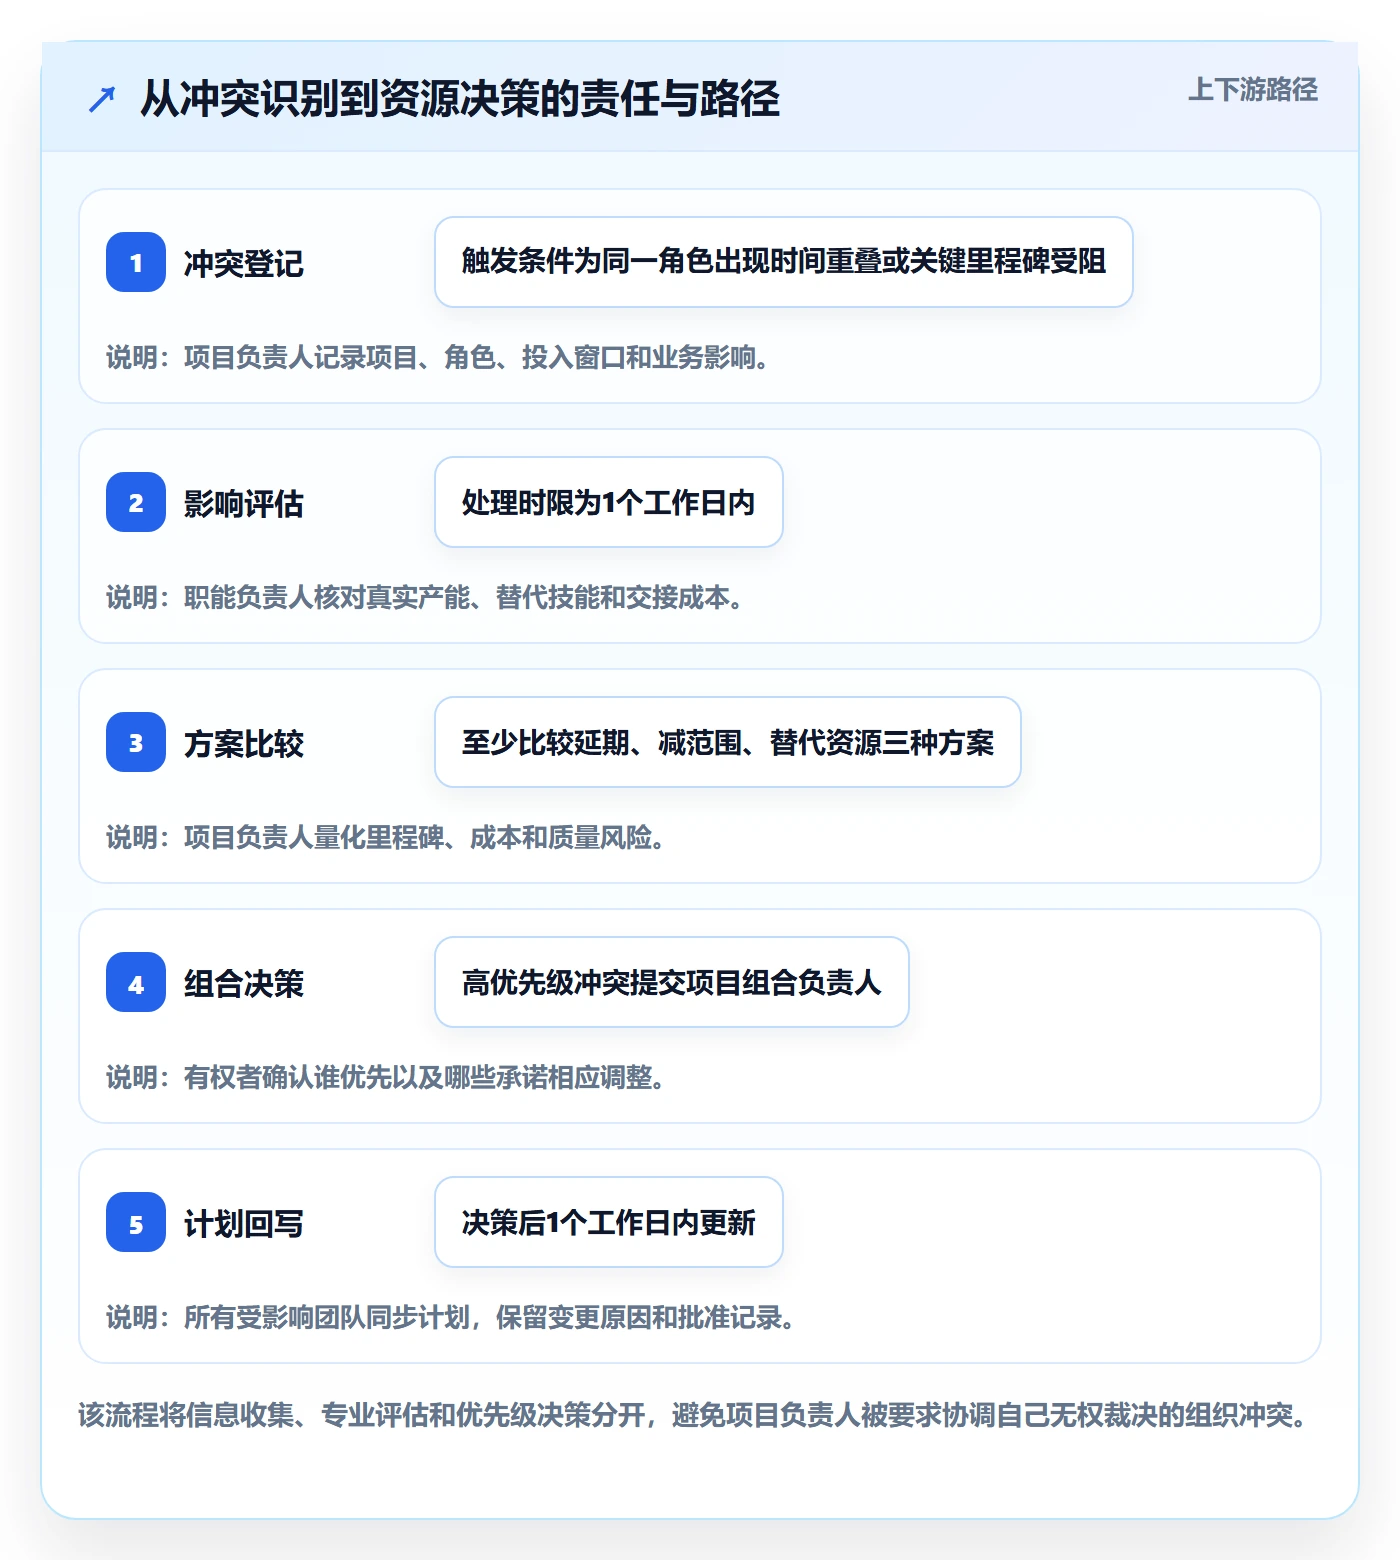Select the 计划回写 step title
The height and width of the screenshot is (1560, 1400).
[244, 1223]
